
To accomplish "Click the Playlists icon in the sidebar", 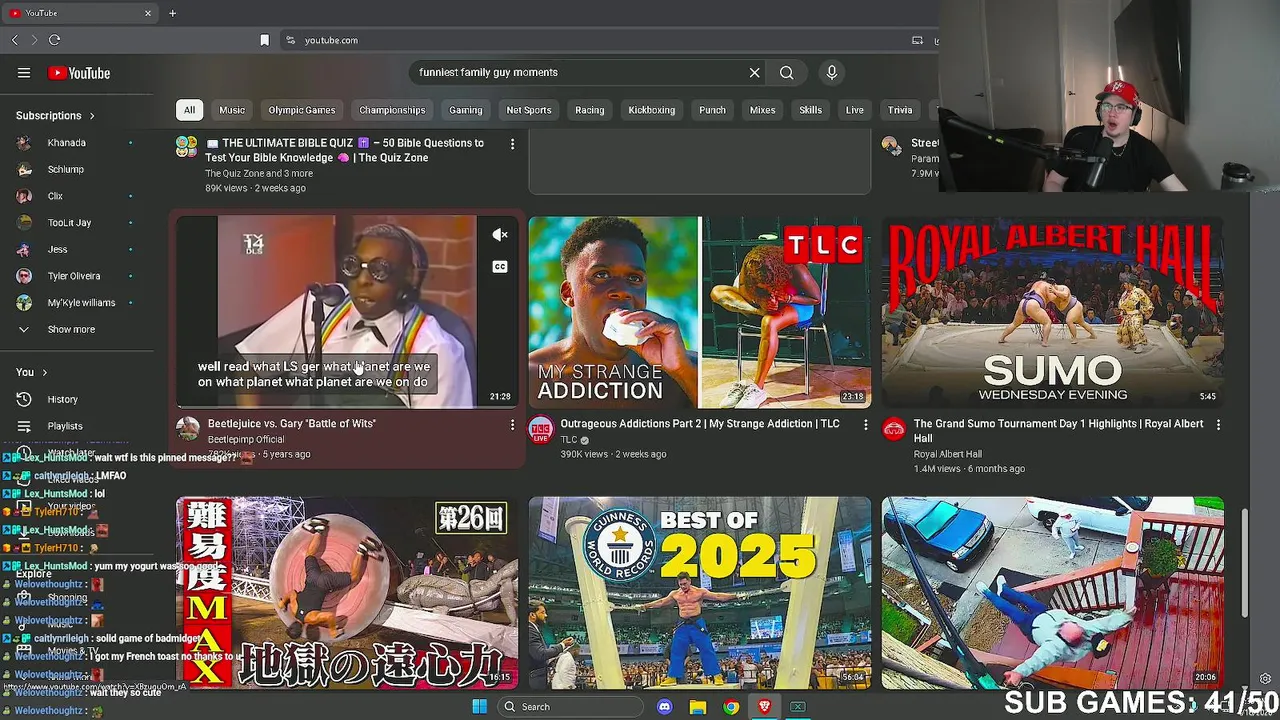I will [24, 426].
